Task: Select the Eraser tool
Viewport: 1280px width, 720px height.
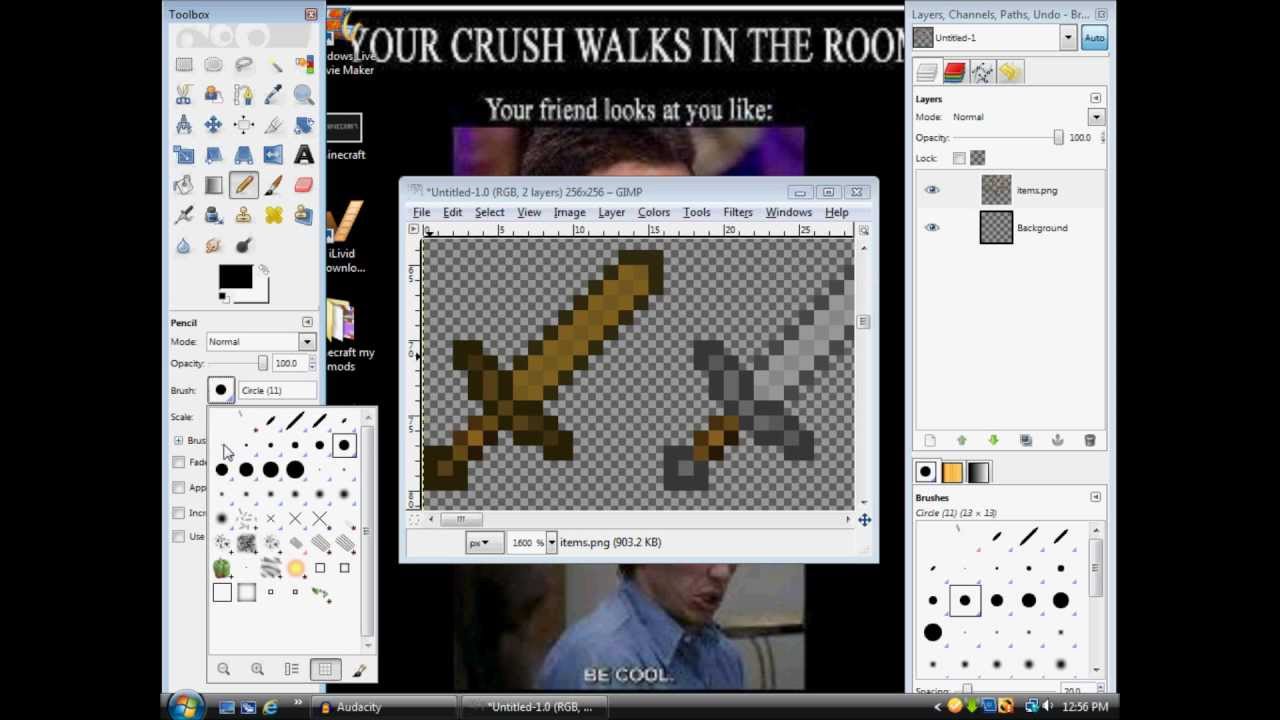Action: click(x=304, y=185)
